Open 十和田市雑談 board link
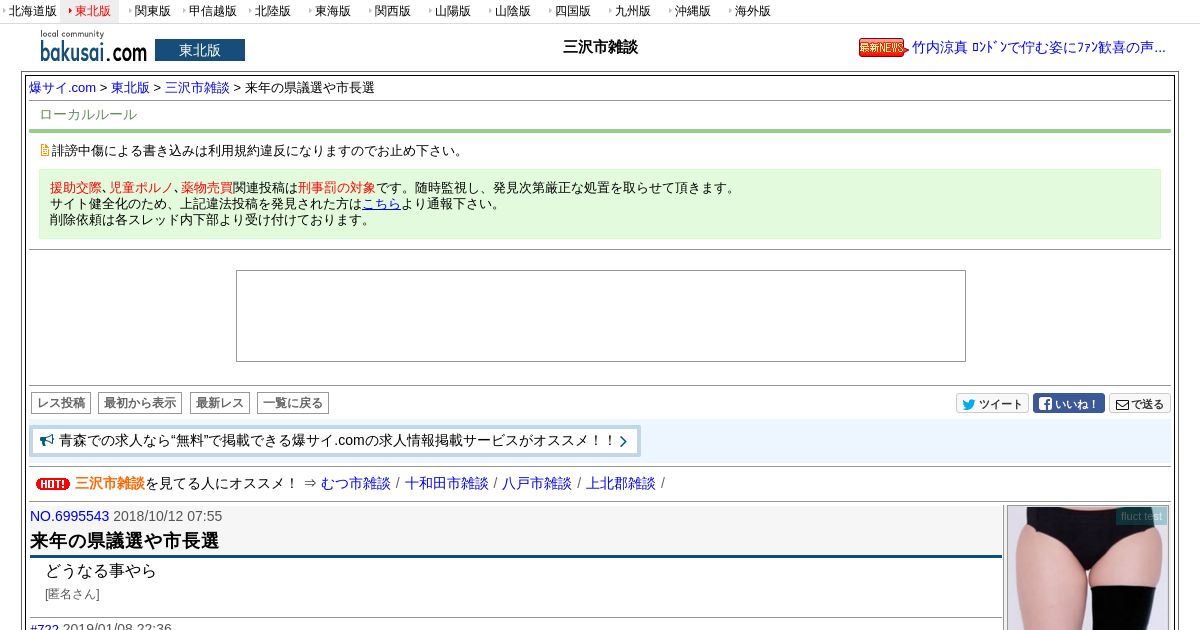 pos(447,483)
